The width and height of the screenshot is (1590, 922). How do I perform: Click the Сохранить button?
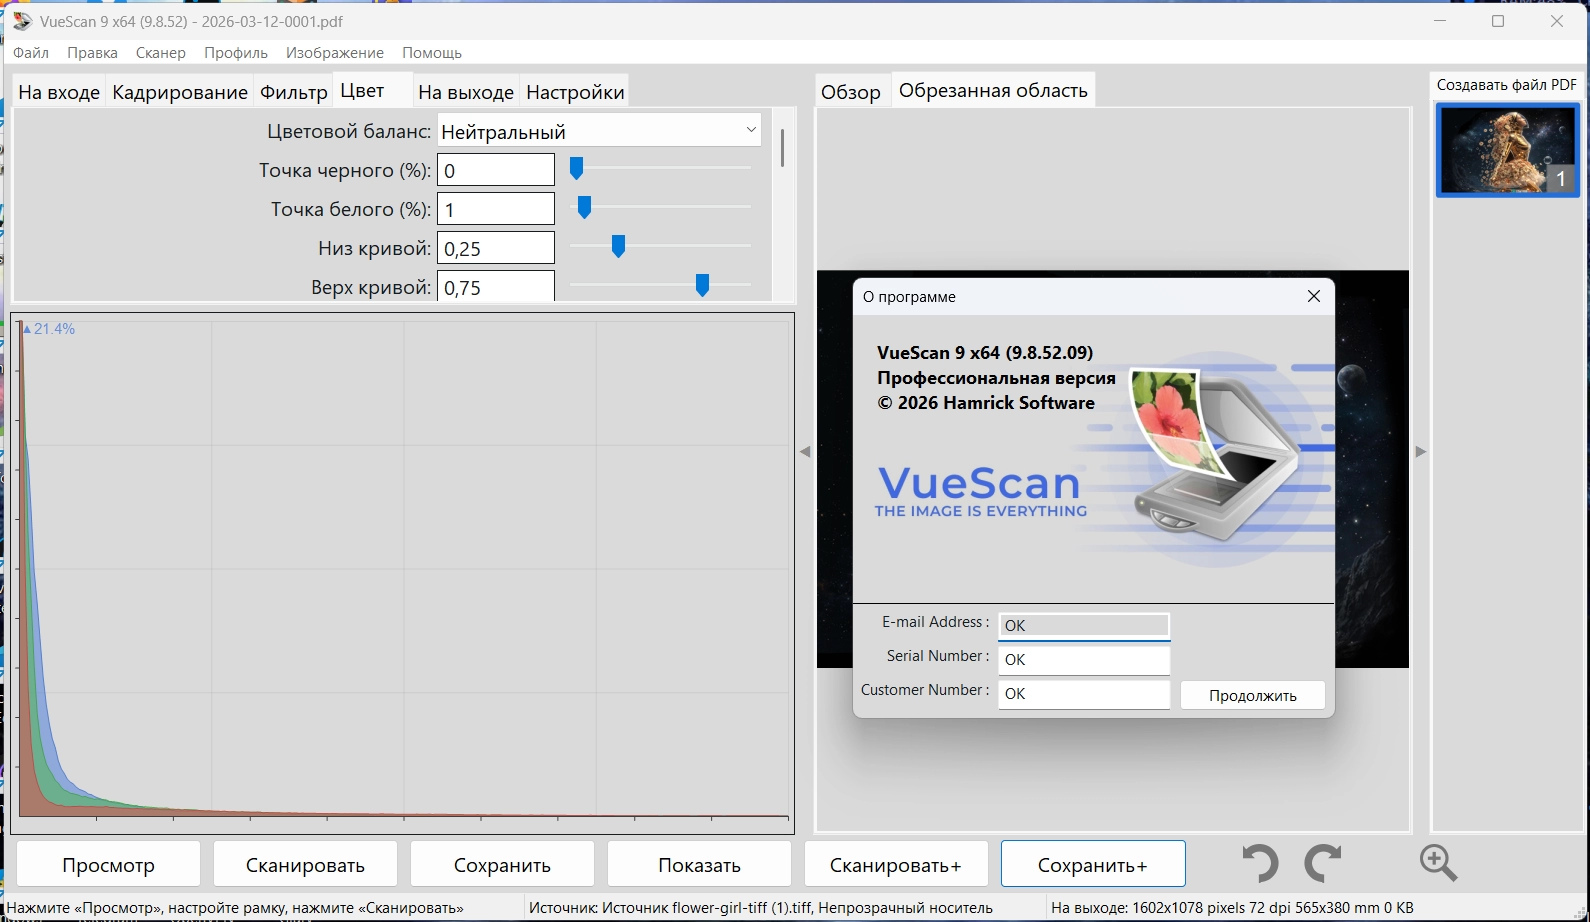click(x=502, y=864)
